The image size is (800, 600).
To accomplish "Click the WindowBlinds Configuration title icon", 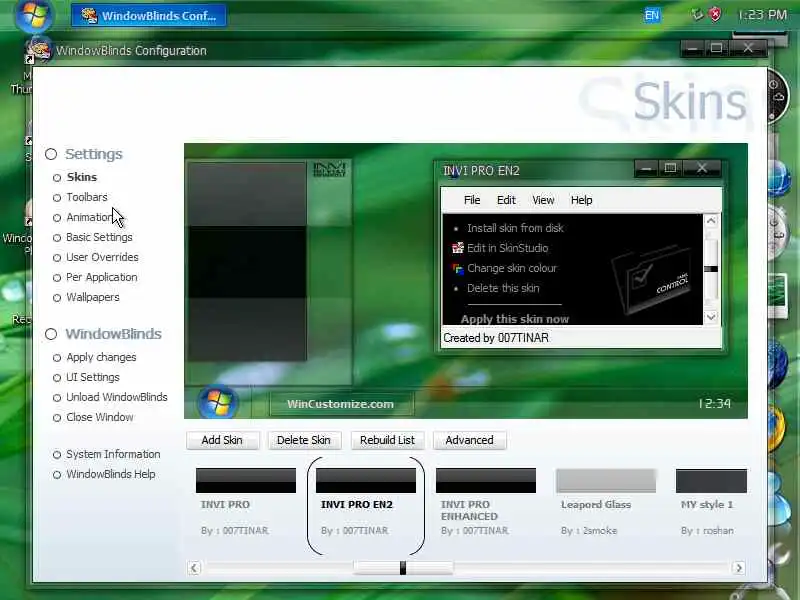I will tap(39, 50).
